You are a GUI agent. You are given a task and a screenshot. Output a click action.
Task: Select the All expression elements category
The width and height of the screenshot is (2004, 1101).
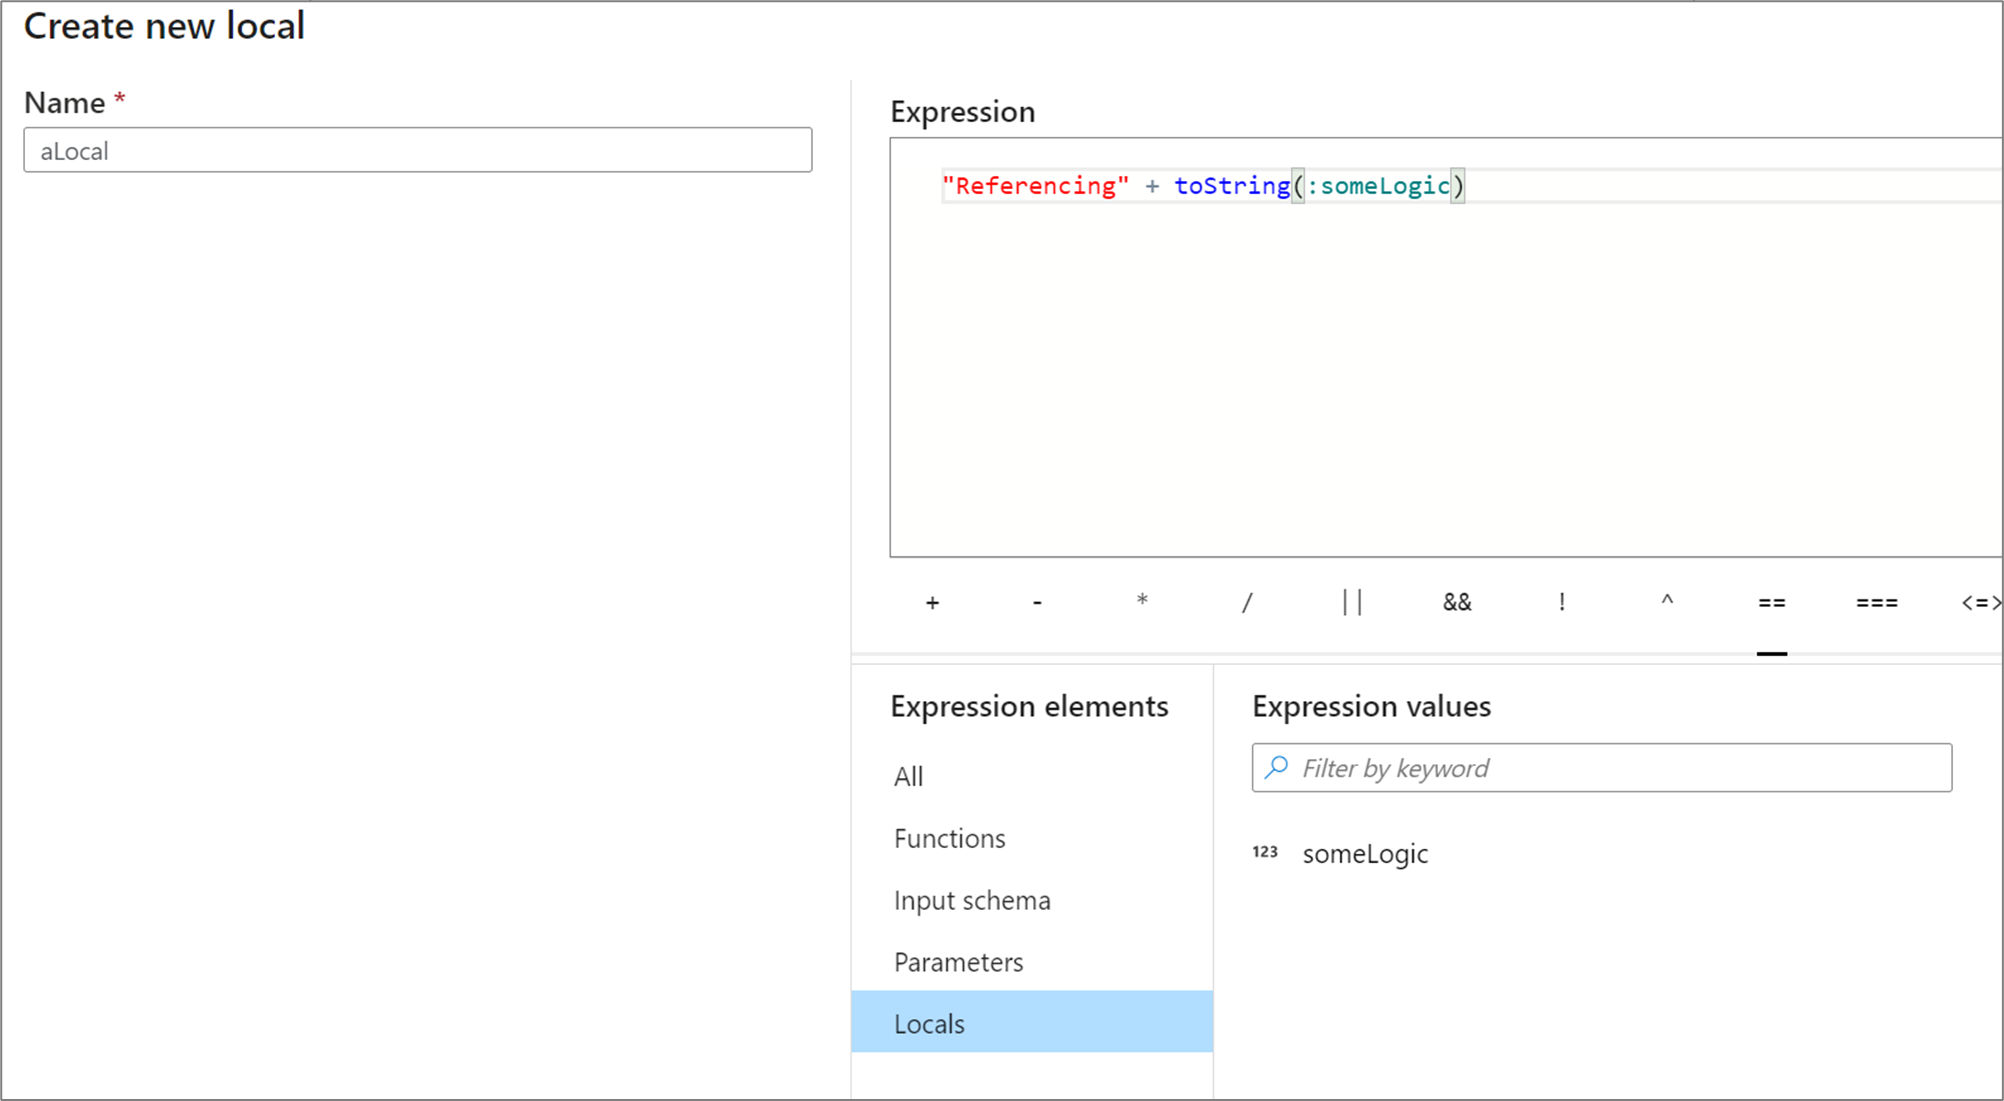[910, 774]
